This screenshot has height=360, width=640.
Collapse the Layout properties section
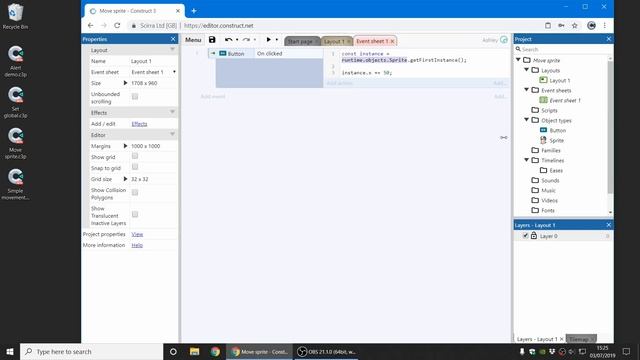pos(173,50)
